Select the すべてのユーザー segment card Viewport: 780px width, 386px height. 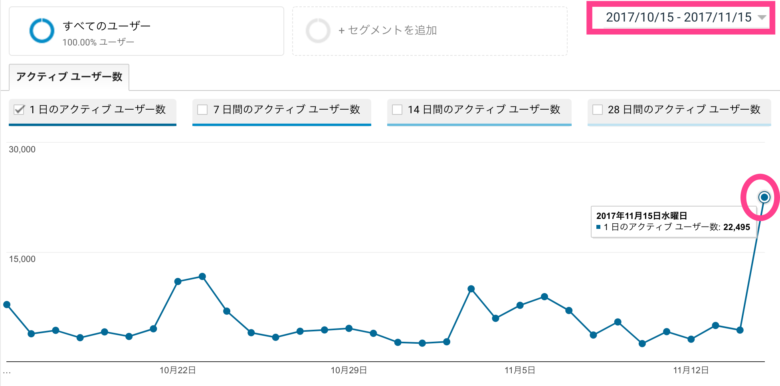[x=146, y=31]
